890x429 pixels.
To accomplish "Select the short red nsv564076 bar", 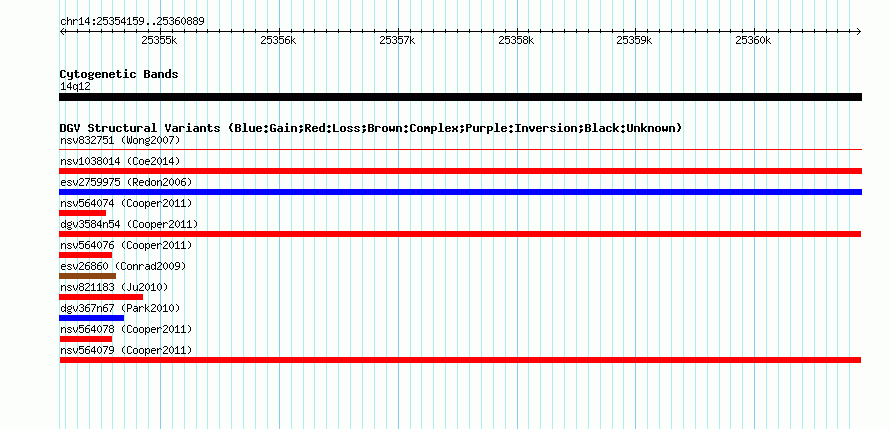I will pyautogui.click(x=86, y=255).
